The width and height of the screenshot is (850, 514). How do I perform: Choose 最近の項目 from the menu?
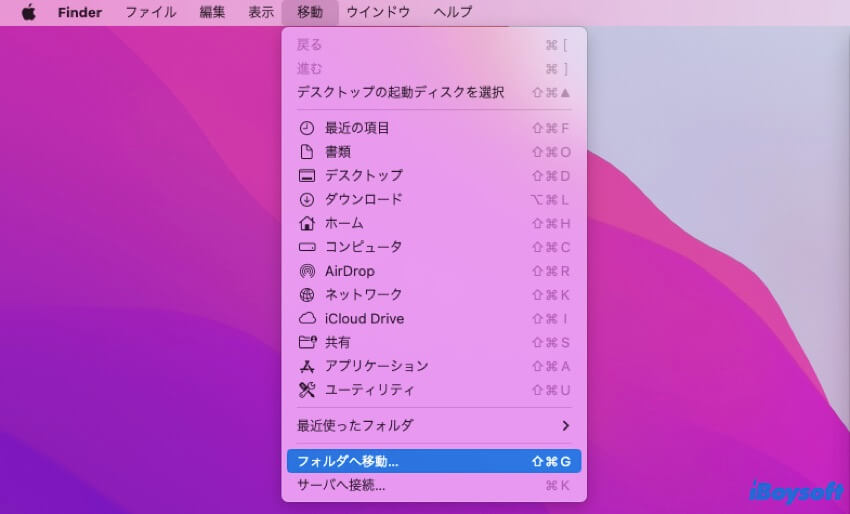click(434, 128)
